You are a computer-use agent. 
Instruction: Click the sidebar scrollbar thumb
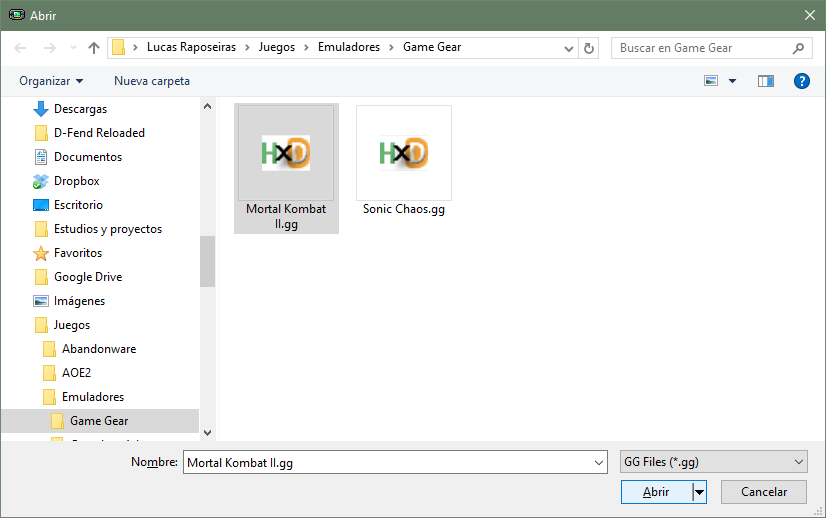(208, 261)
